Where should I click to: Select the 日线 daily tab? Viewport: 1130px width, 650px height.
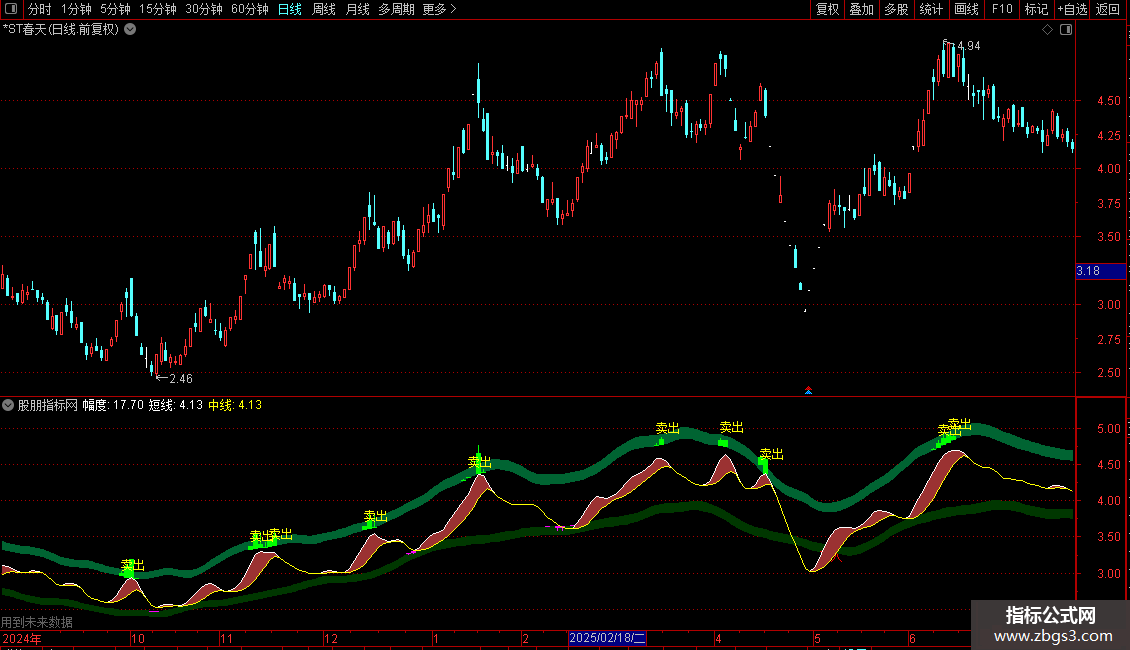[290, 9]
